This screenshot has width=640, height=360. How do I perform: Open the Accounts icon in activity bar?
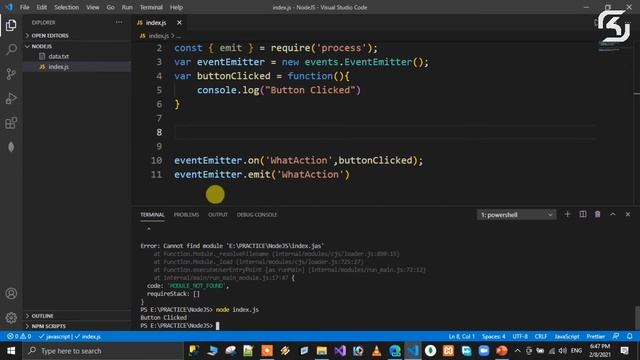[x=11, y=293]
